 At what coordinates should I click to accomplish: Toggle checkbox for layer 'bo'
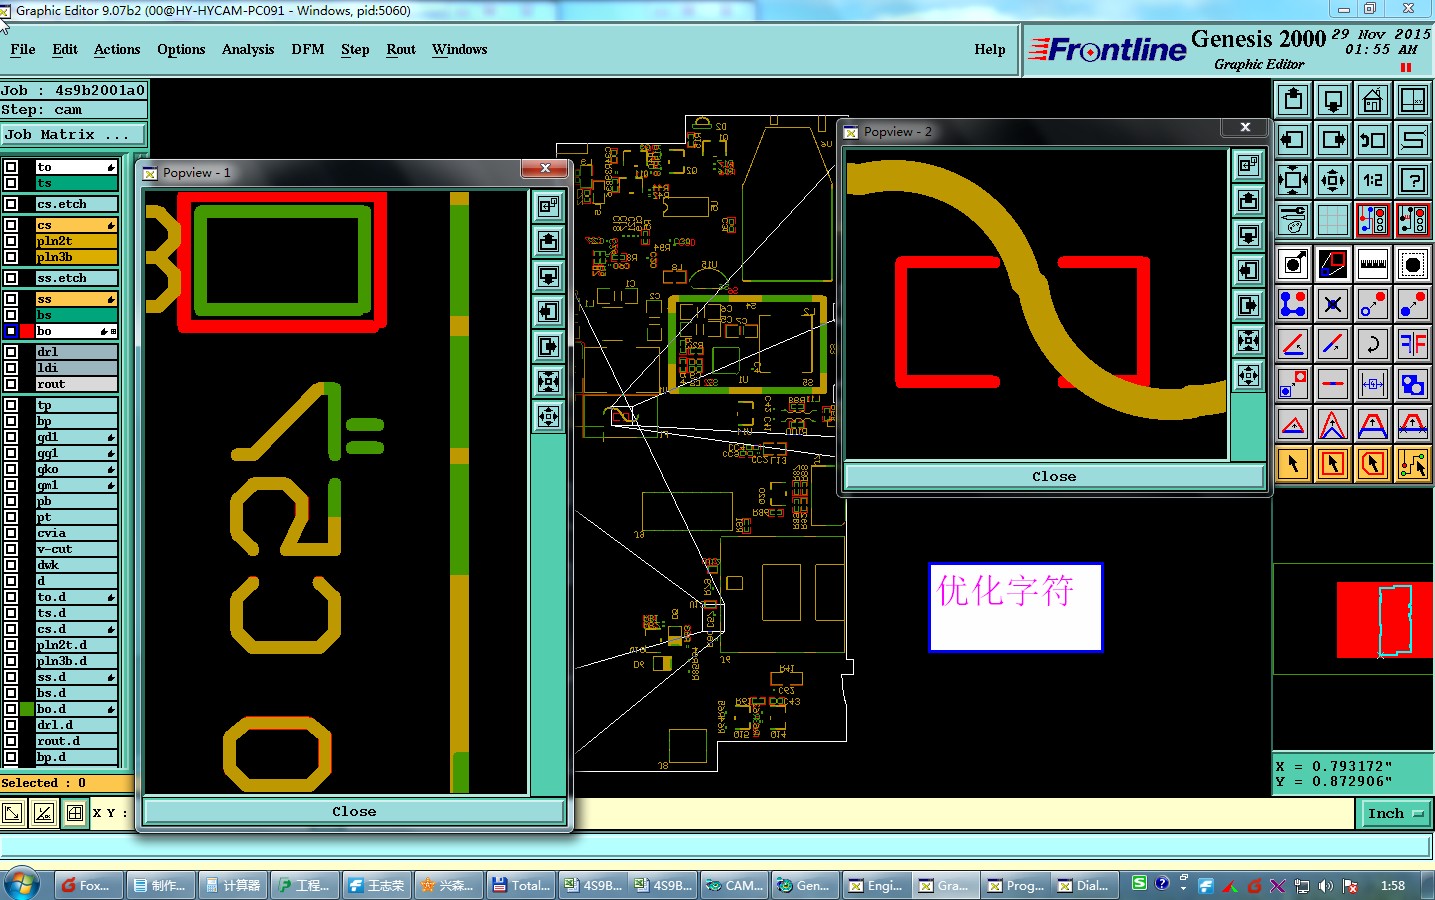point(11,331)
